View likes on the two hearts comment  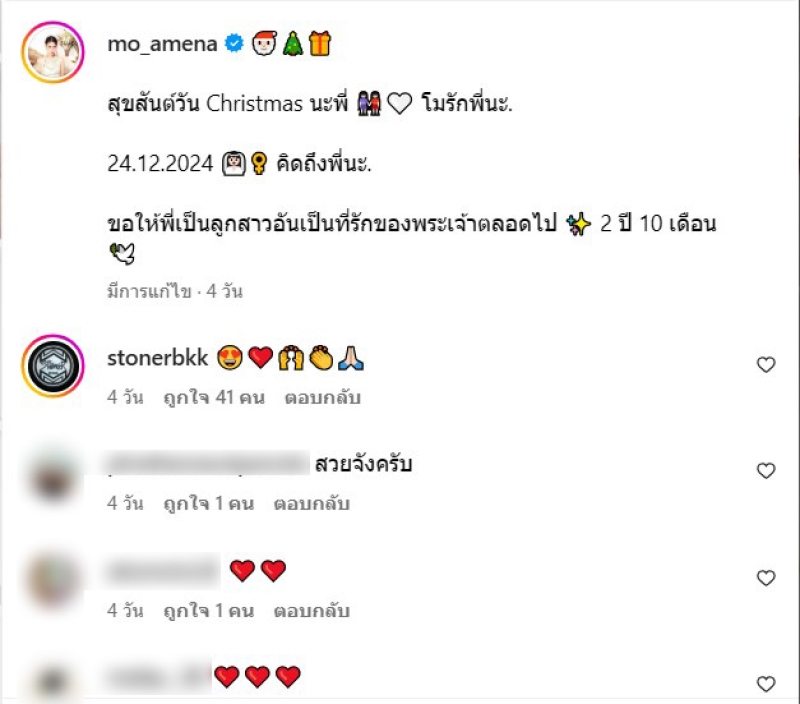click(x=209, y=610)
